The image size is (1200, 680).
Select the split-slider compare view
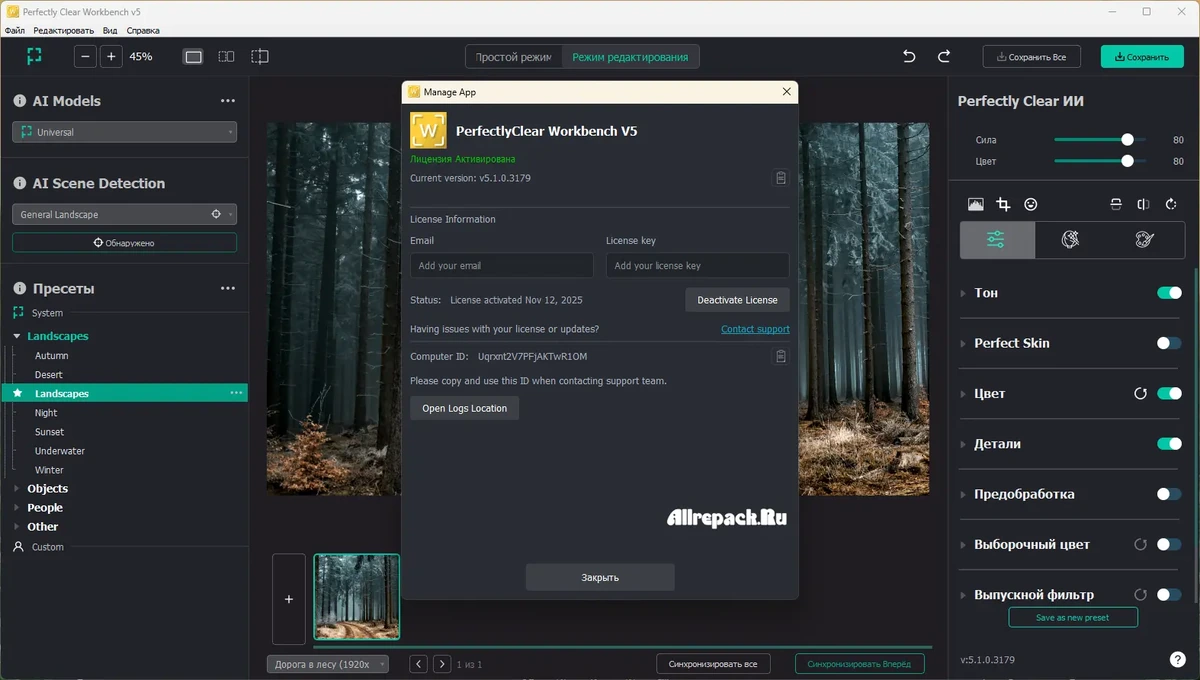coord(260,57)
